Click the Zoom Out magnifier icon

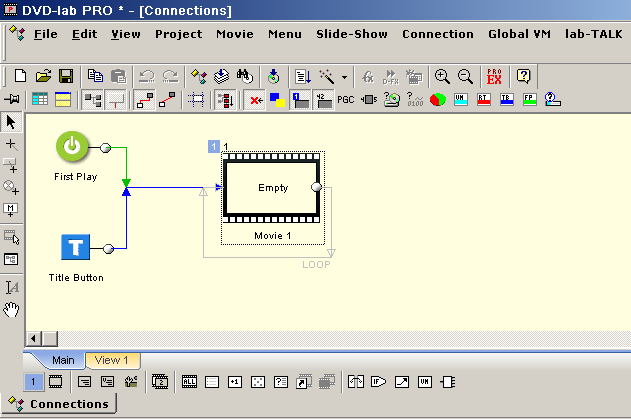pyautogui.click(x=465, y=76)
